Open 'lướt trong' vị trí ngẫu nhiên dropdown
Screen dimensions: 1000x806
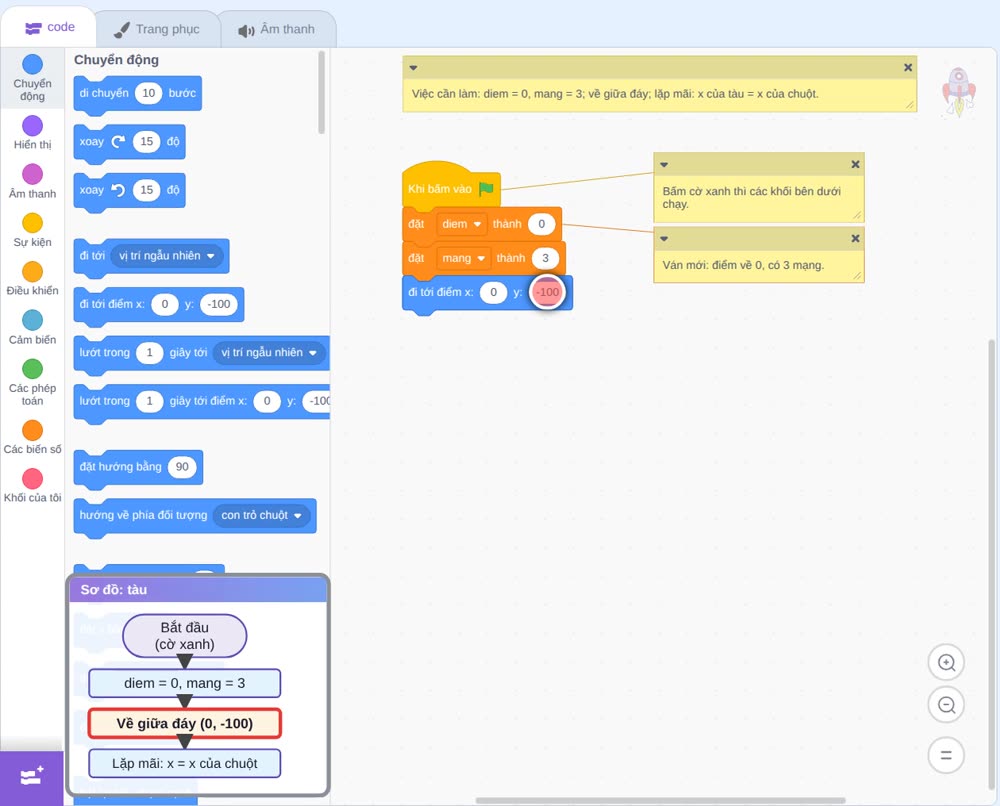coord(269,353)
